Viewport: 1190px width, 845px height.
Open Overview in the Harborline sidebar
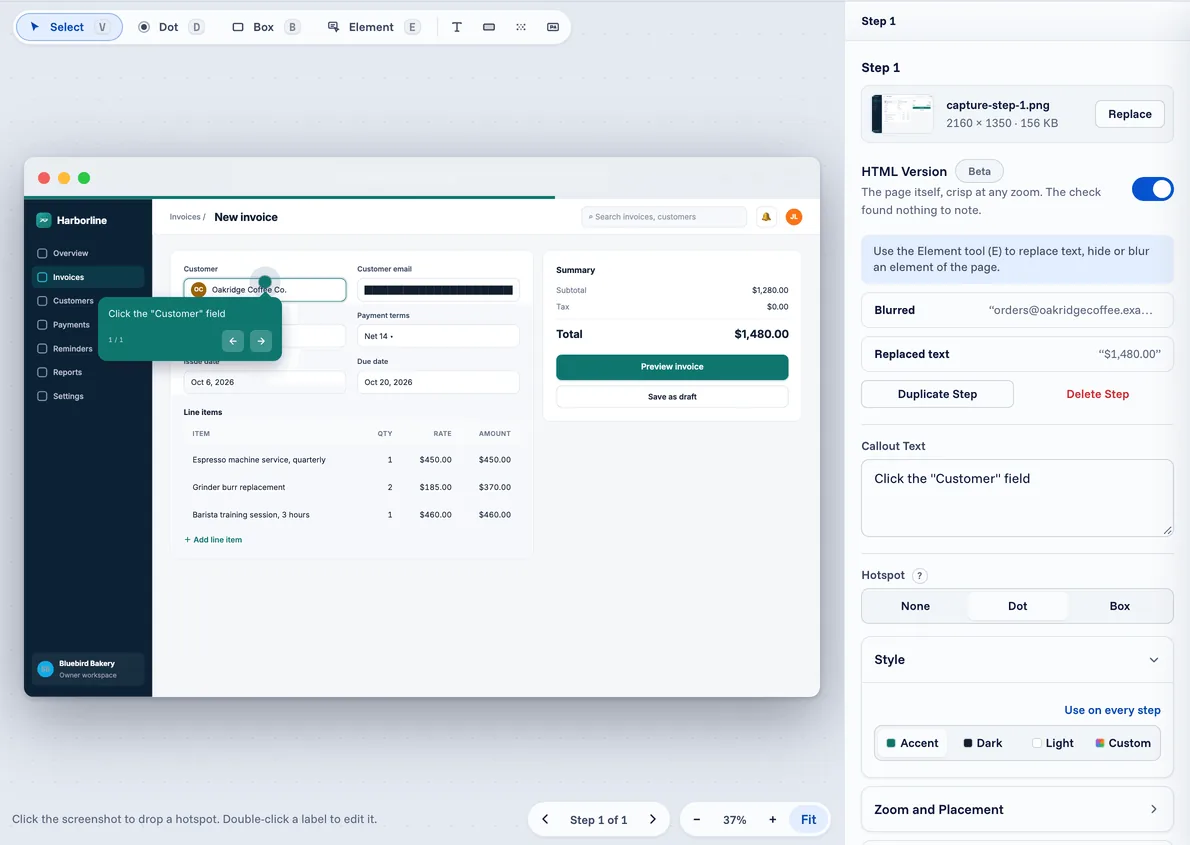[88, 254]
